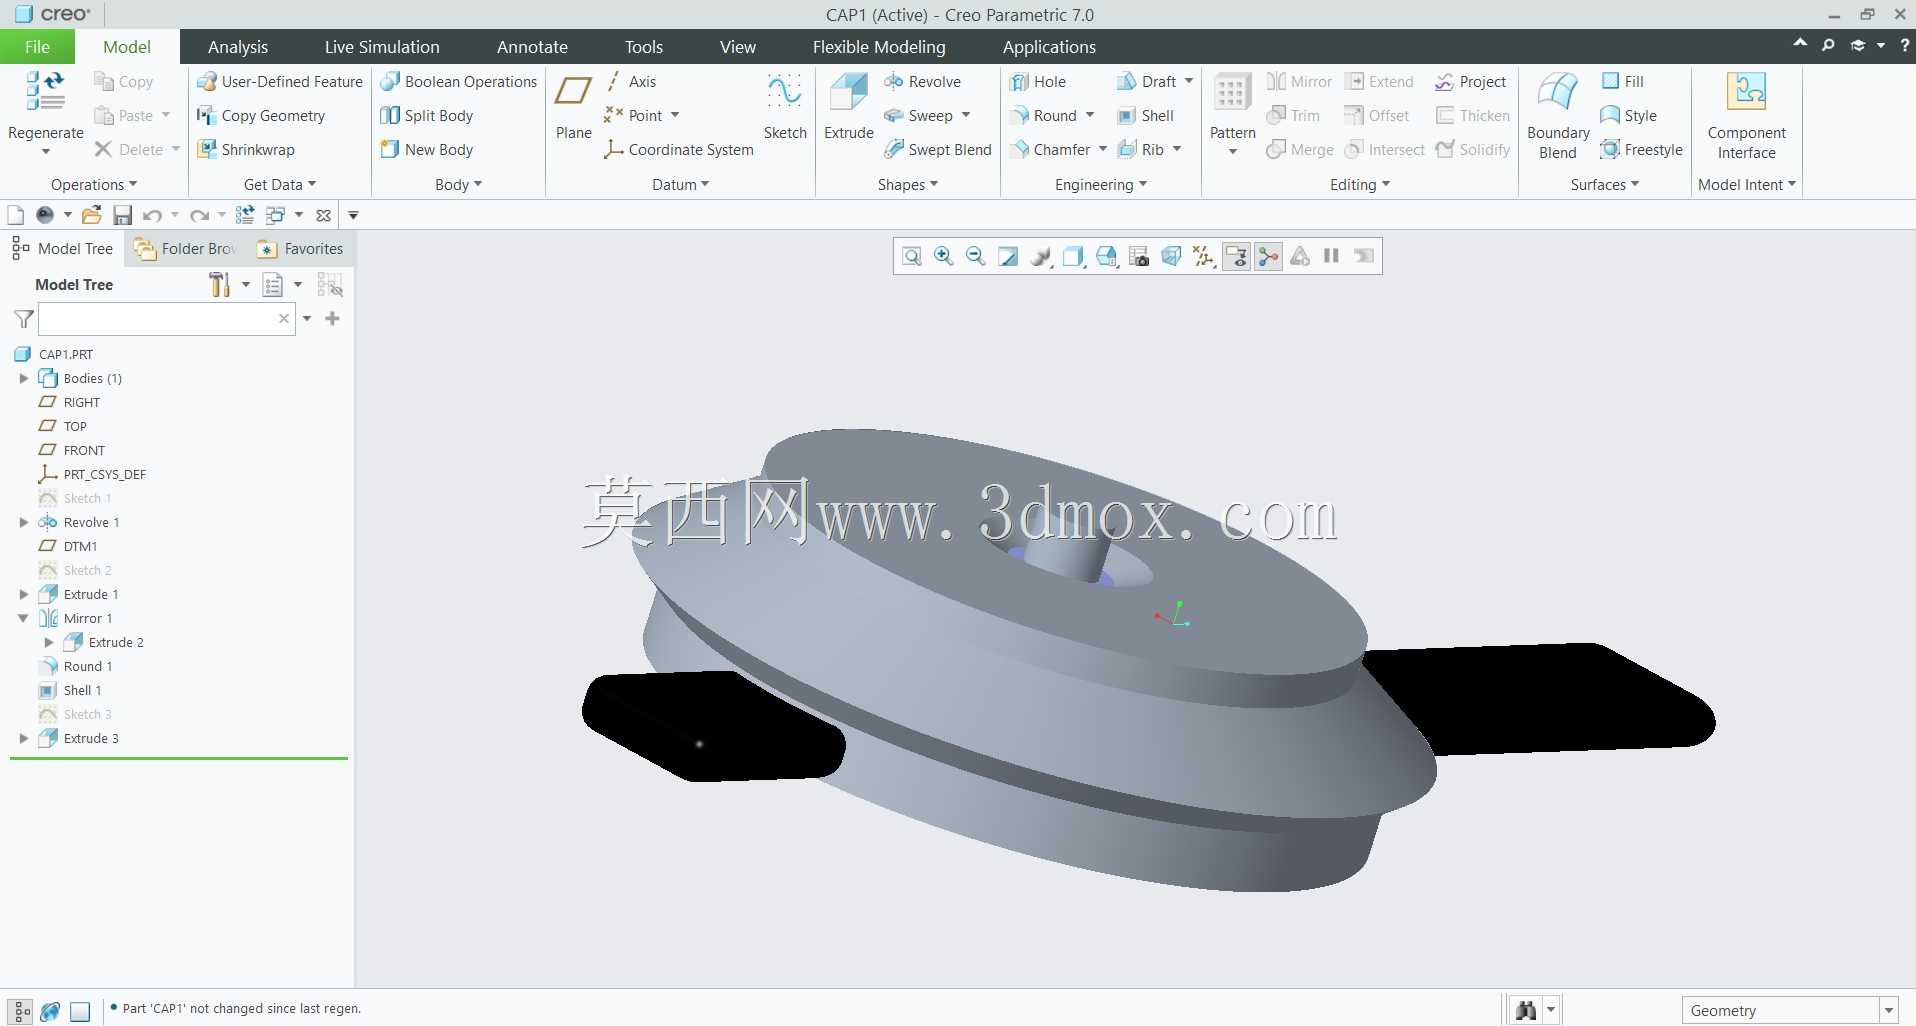Expand the Engineering group dropdown
Viewport: 1916px width, 1026px height.
point(1101,185)
